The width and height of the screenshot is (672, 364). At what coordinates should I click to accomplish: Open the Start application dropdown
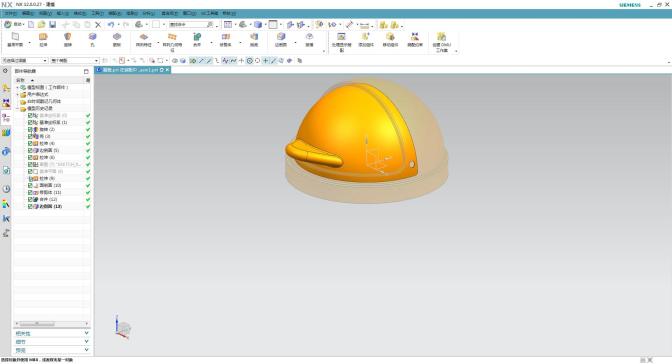[x=14, y=24]
